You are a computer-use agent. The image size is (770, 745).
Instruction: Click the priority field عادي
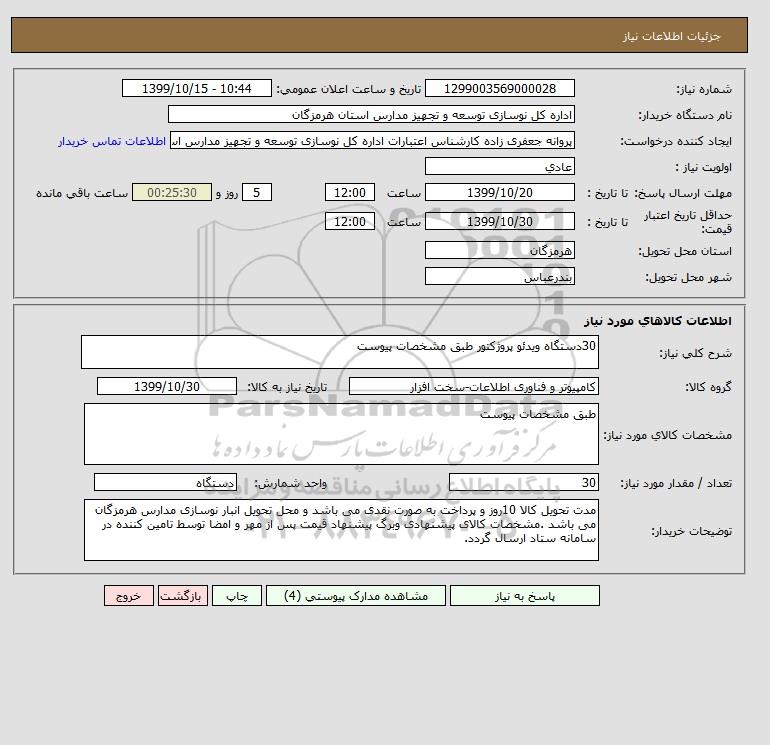pyautogui.click(x=499, y=166)
